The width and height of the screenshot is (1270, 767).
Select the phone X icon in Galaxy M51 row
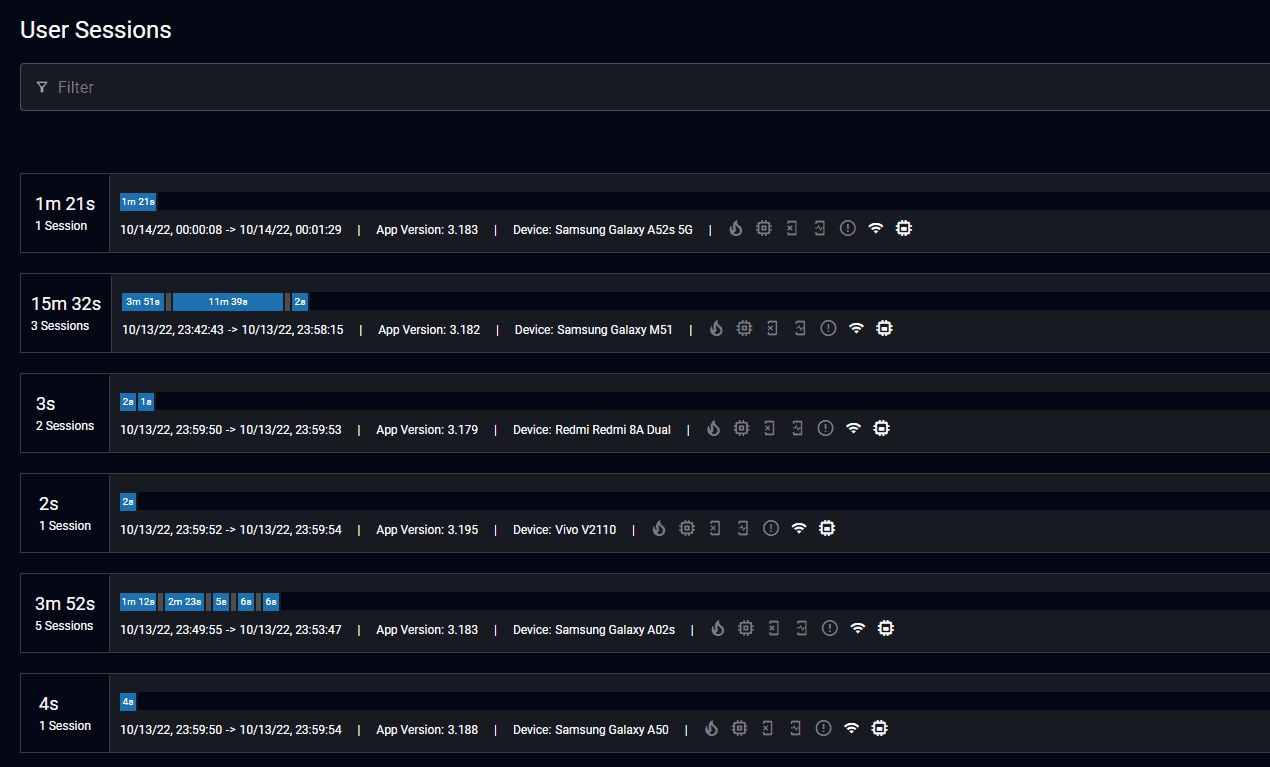tap(772, 328)
